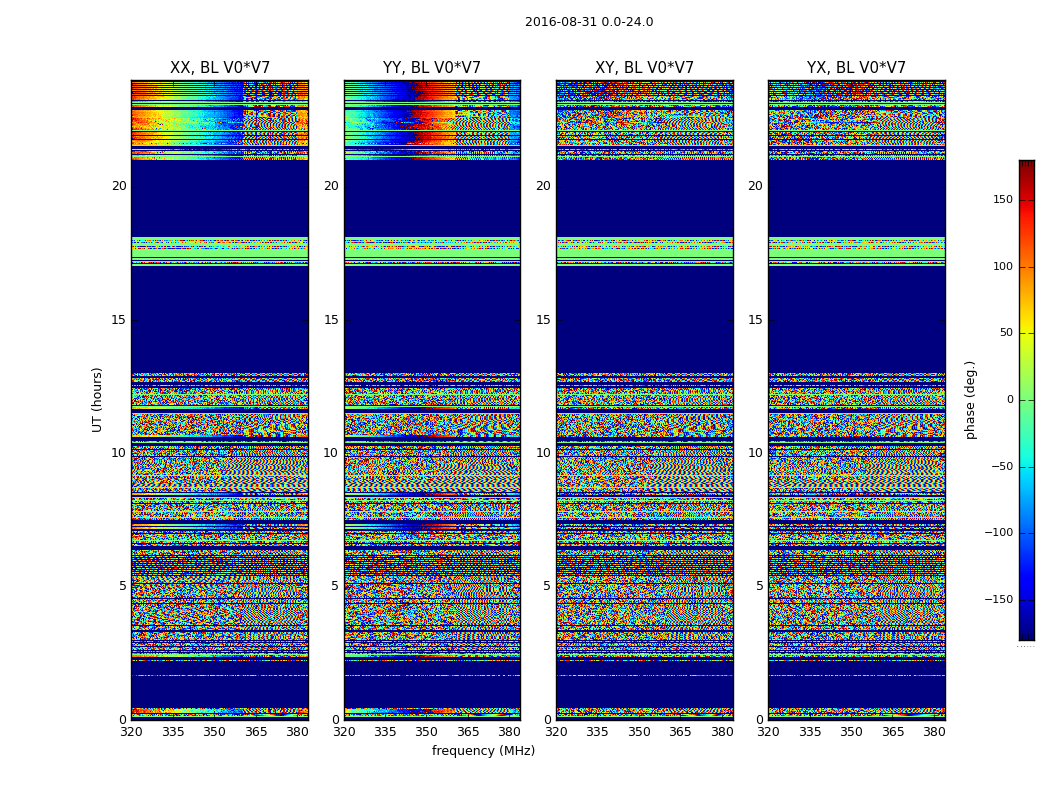Select the "YX, BL V0*V7" panel title
Screen dimensions: 1050x800
coord(856,68)
